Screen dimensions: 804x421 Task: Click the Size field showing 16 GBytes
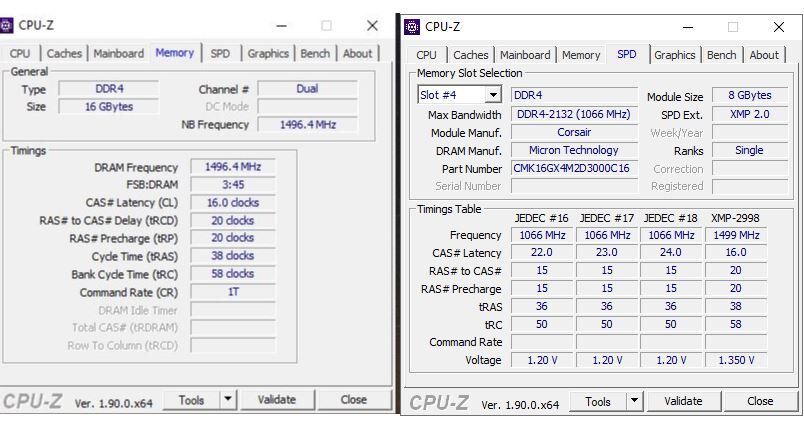coord(109,107)
